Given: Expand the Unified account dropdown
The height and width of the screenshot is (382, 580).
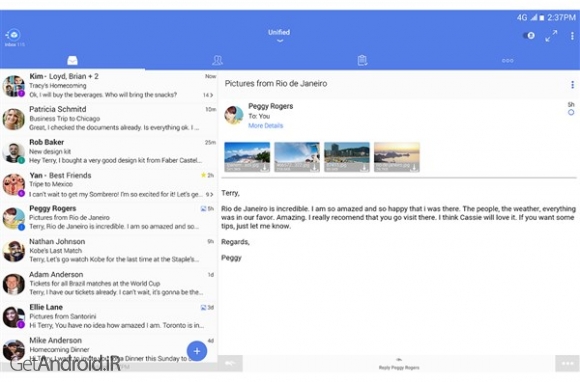Looking at the screenshot, I should tap(279, 36).
